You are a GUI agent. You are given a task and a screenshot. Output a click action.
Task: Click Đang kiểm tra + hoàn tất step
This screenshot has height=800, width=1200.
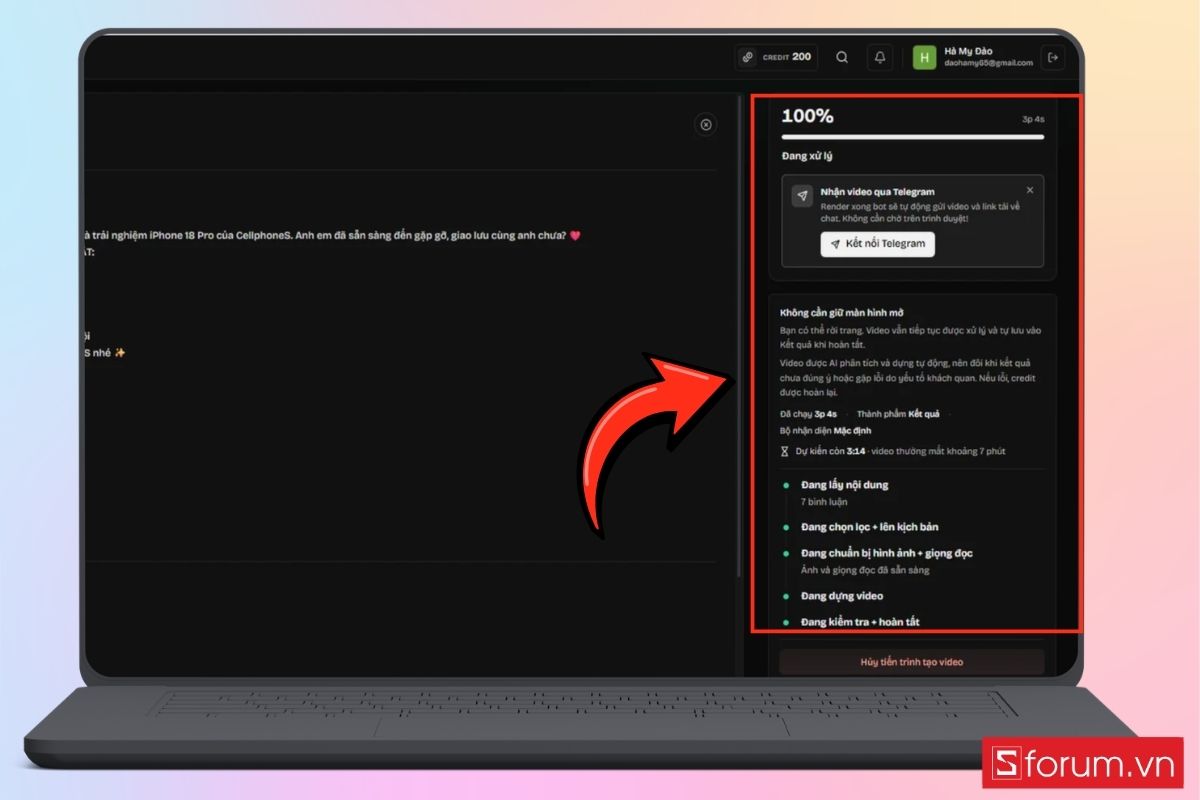coord(860,622)
